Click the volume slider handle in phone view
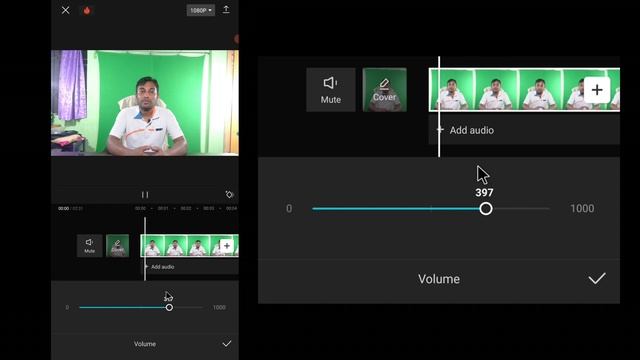The width and height of the screenshot is (640, 360). [x=169, y=307]
